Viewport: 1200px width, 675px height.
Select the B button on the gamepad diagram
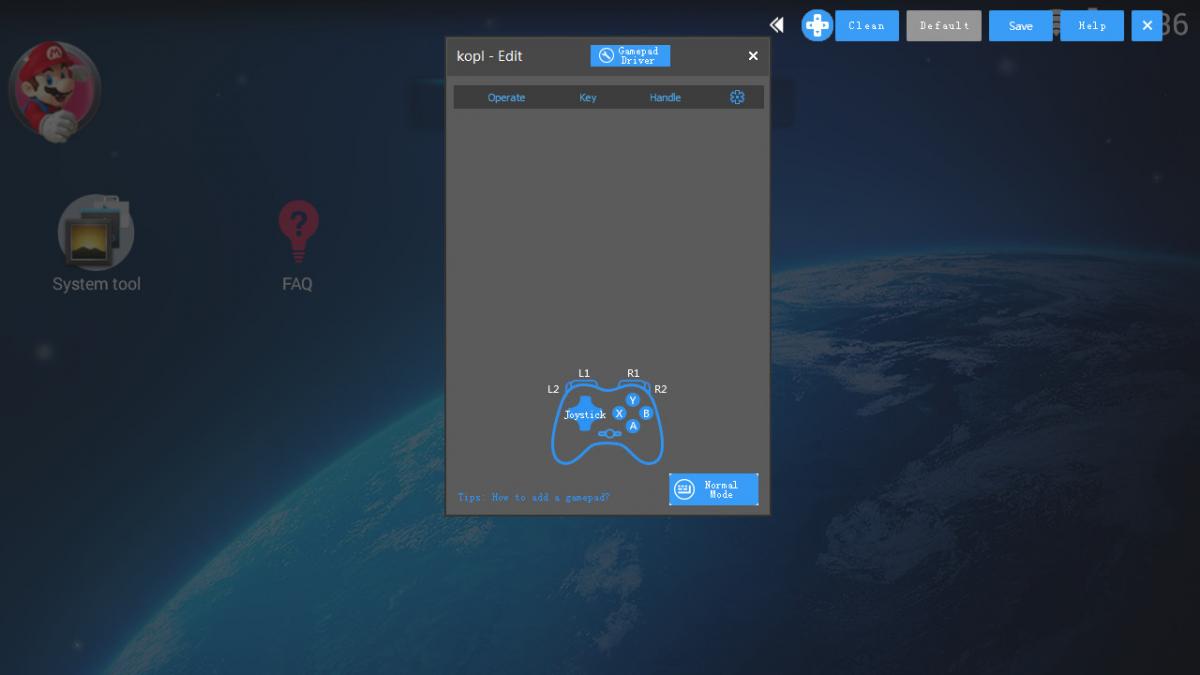pyautogui.click(x=645, y=412)
